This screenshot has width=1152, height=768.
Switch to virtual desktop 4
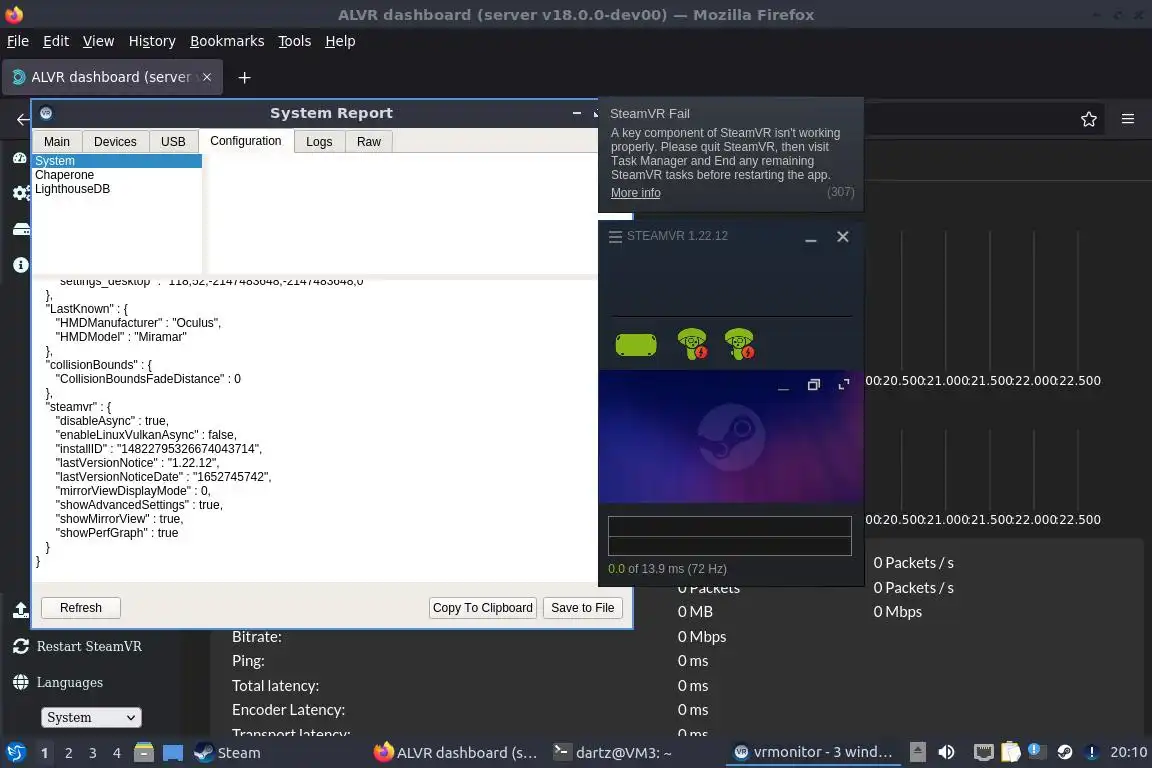117,753
